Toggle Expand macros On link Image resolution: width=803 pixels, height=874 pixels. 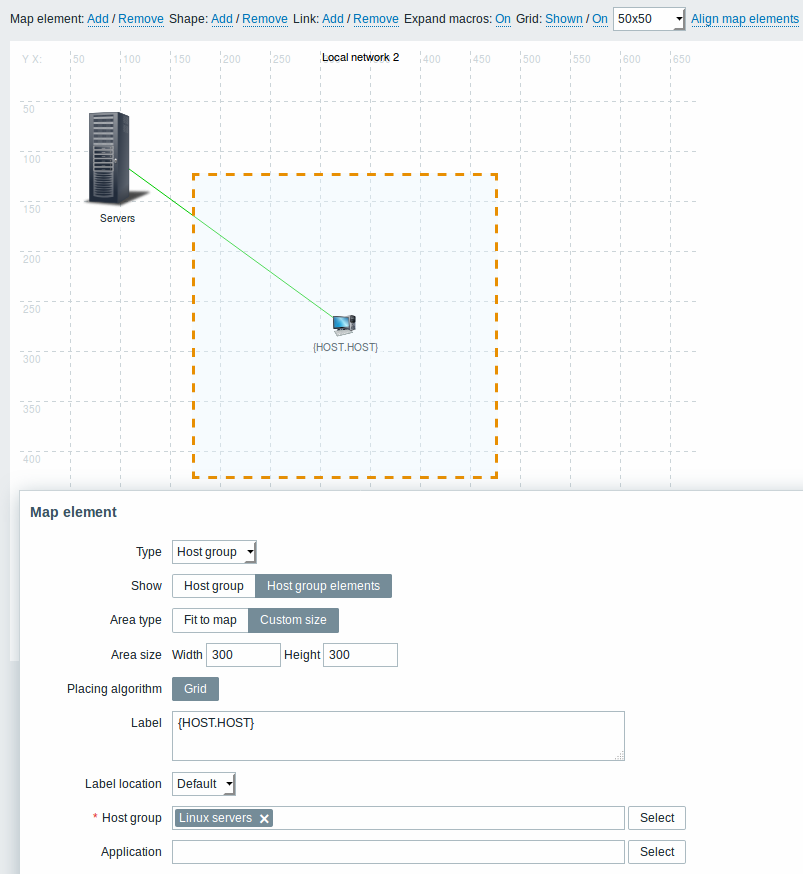[503, 19]
